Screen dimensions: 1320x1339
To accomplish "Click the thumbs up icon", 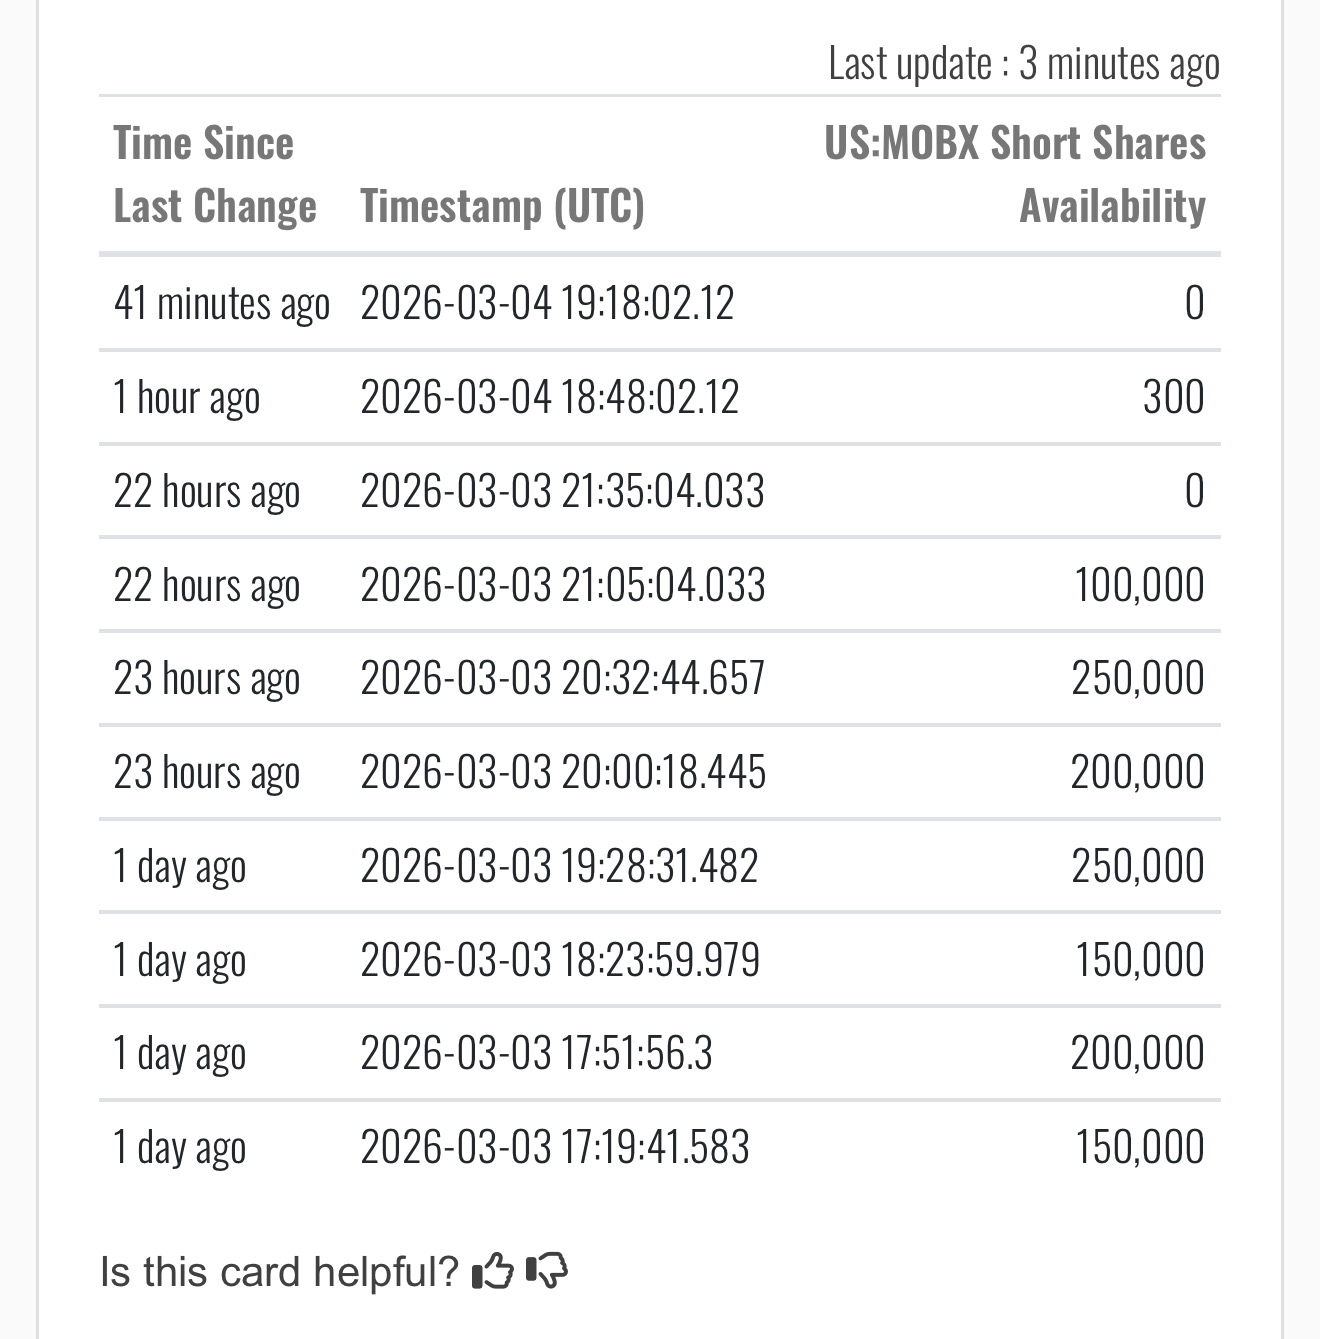I will click(x=492, y=1272).
